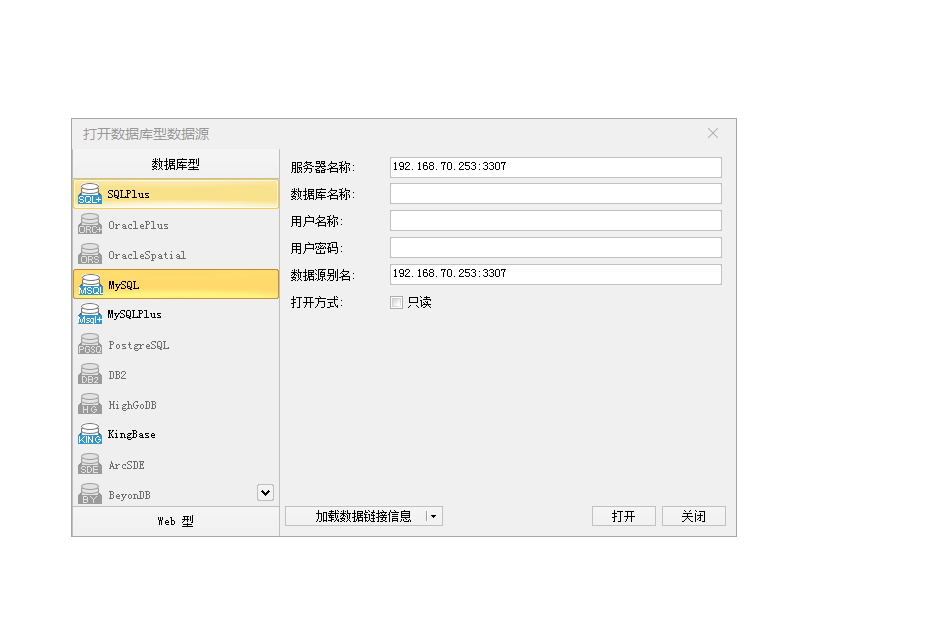
Task: Click the 关闭 button
Action: [694, 516]
